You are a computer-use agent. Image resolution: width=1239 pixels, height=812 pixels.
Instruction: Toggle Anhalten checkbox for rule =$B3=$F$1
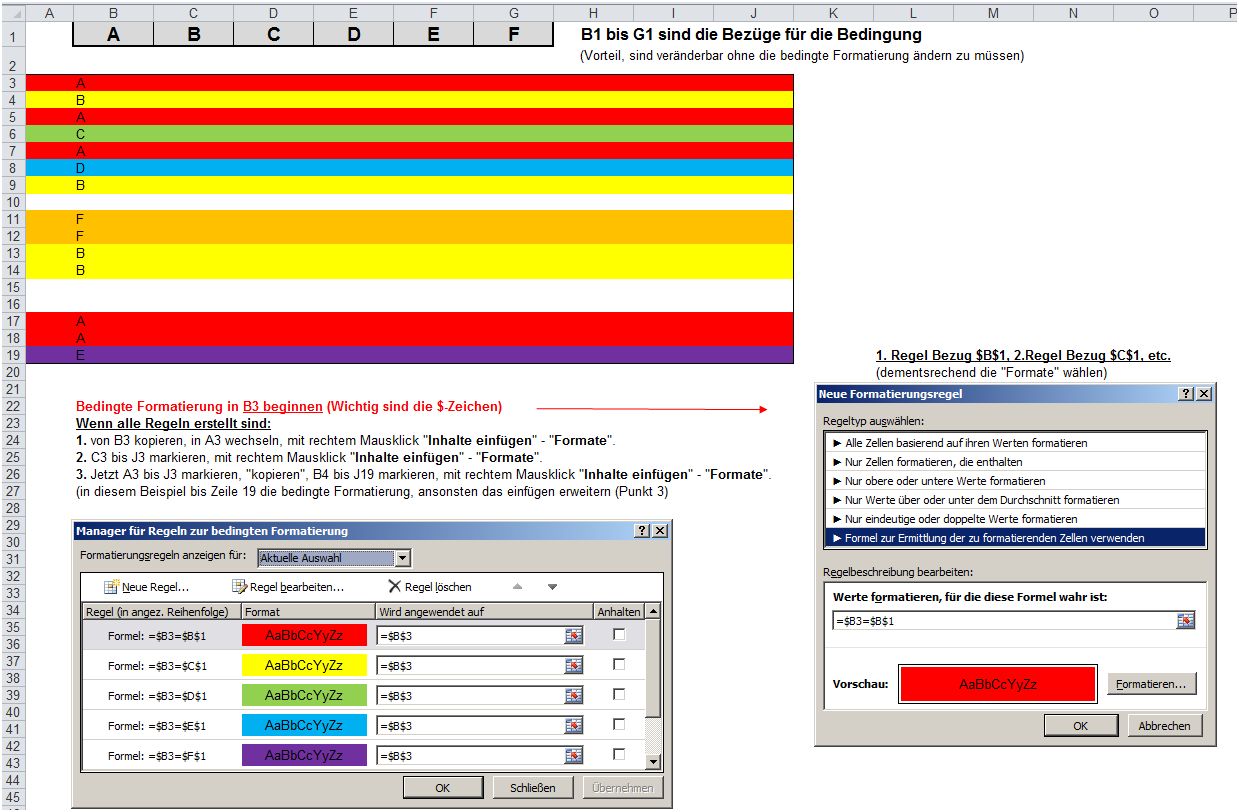pos(619,754)
